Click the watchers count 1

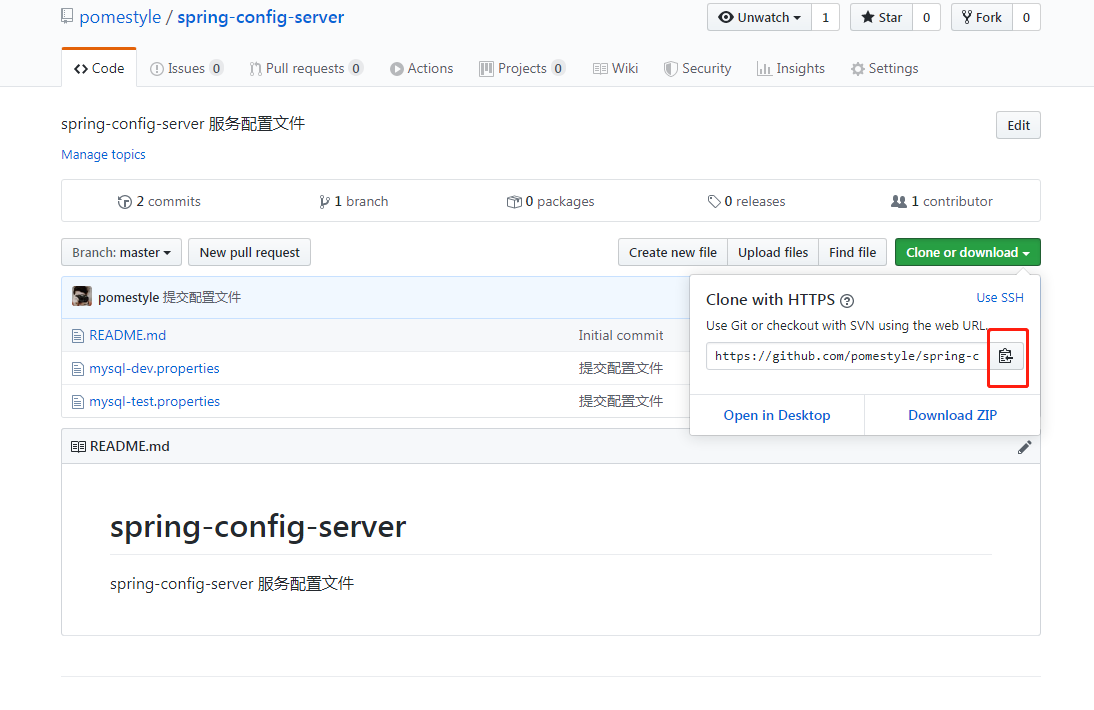[x=825, y=17]
